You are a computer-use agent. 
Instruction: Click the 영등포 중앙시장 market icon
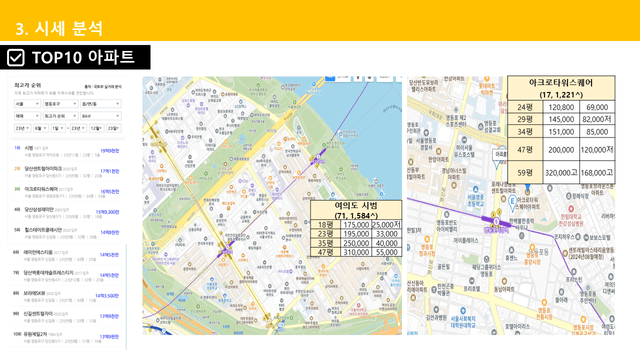(x=532, y=247)
